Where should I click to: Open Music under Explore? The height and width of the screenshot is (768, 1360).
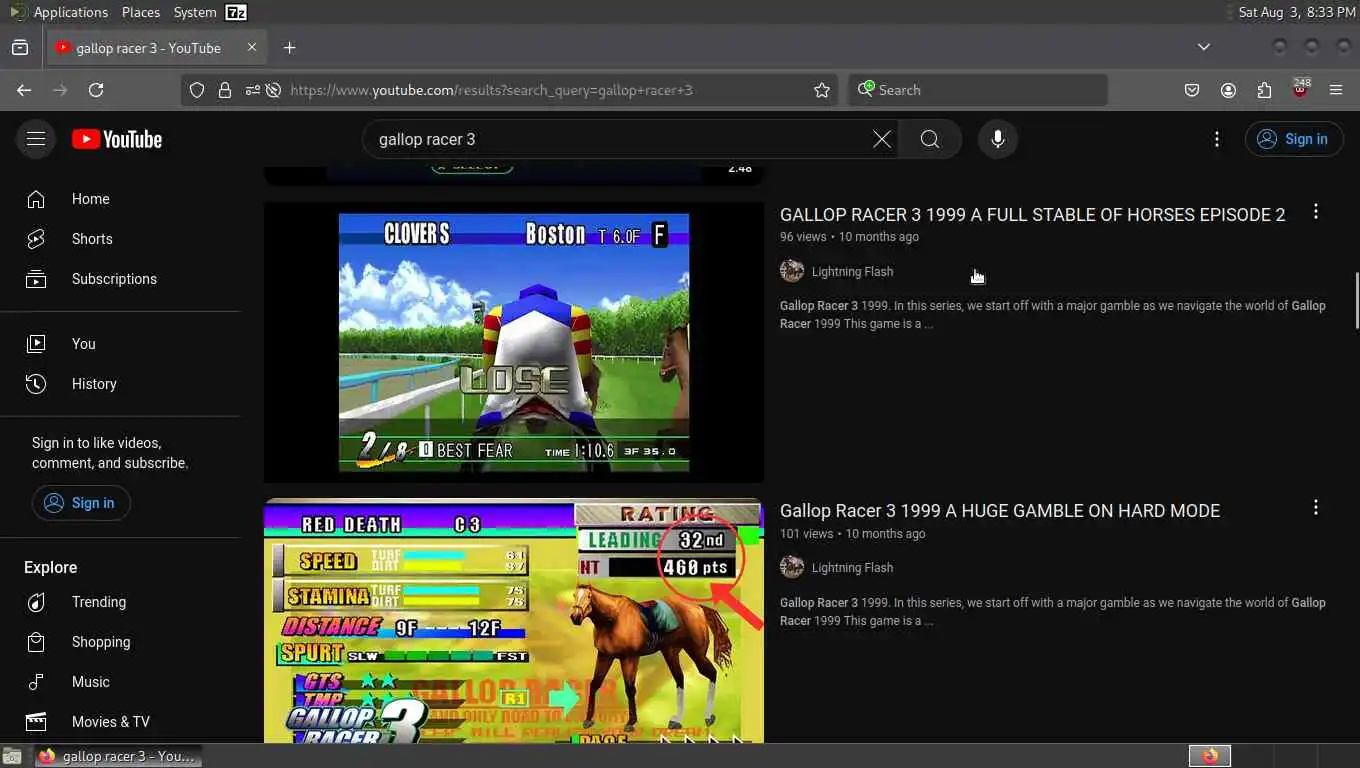(x=120, y=682)
